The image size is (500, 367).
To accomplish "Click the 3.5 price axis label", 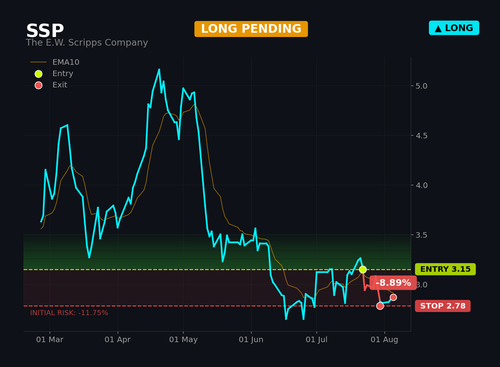I will coord(421,235).
